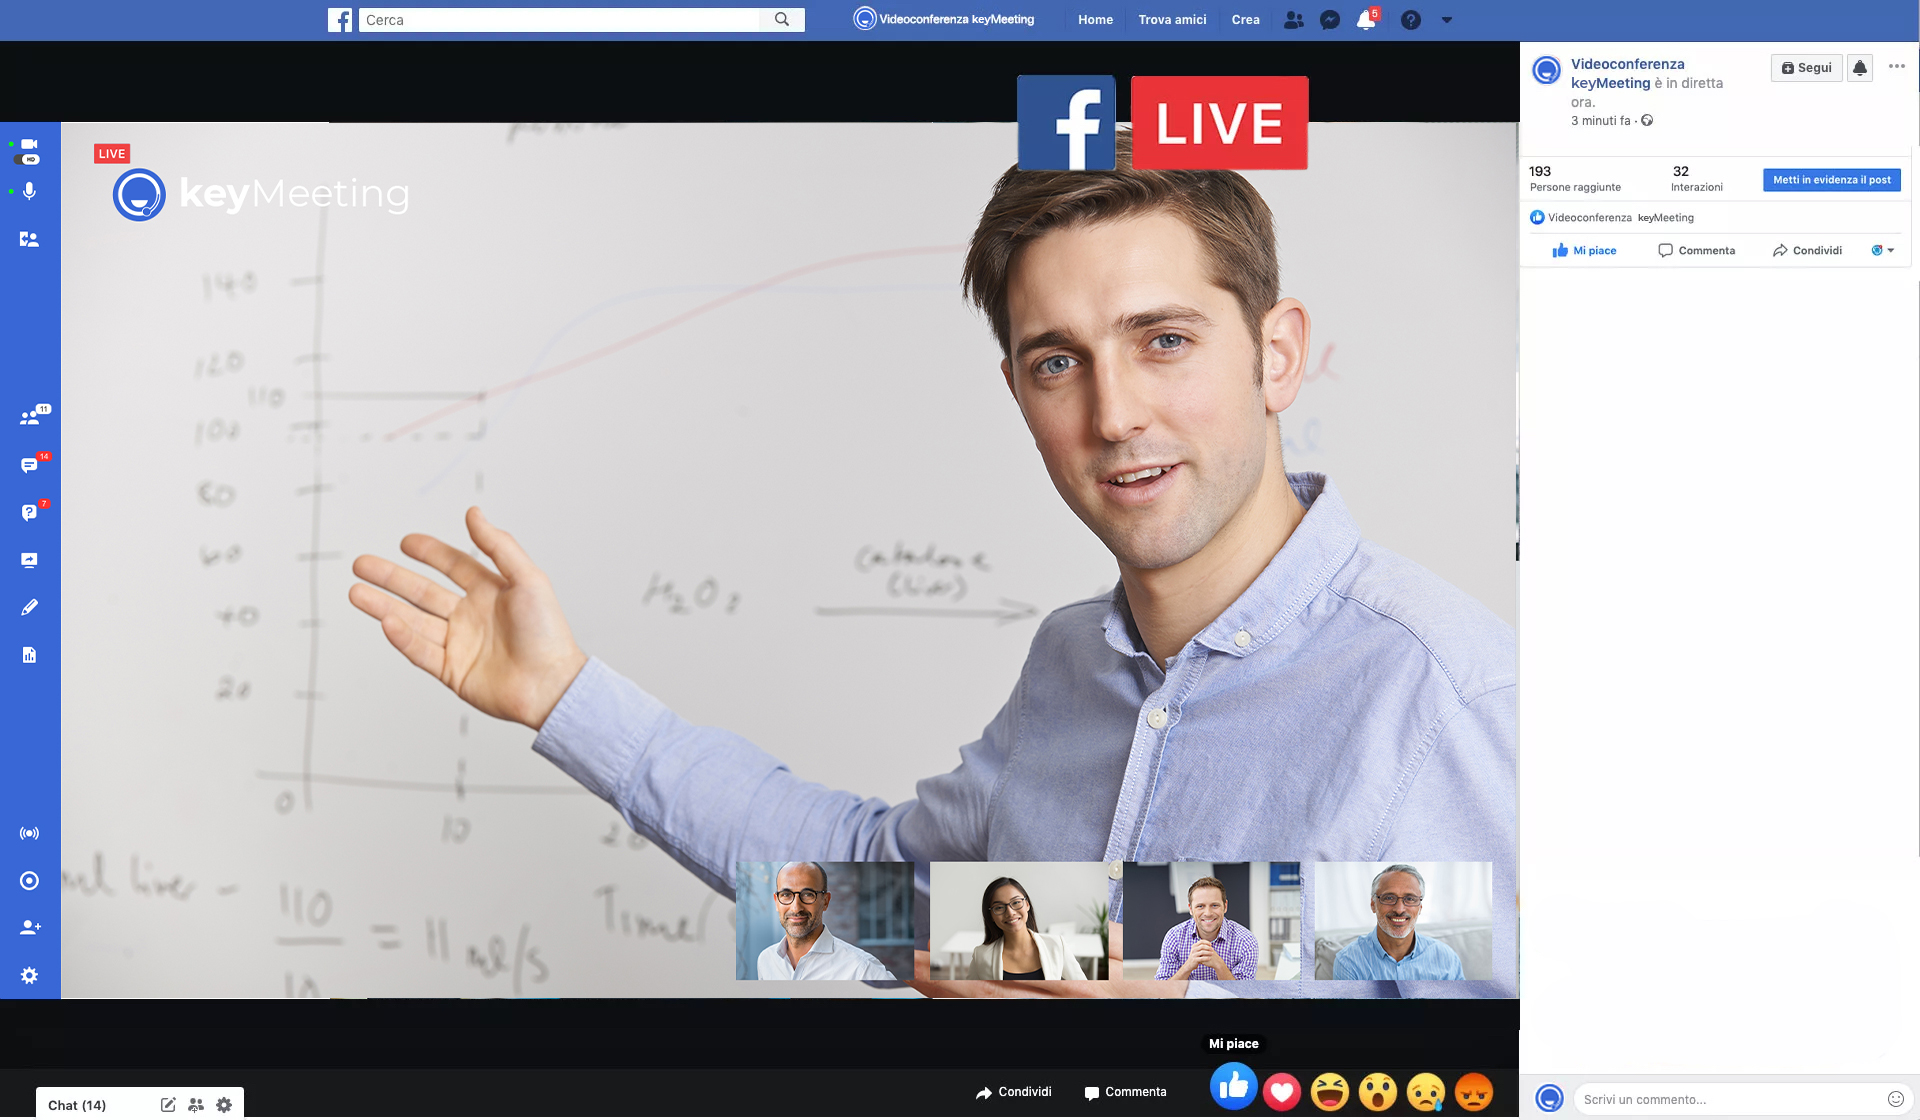
Task: Open the post options three-dot menu
Action: [x=1896, y=67]
